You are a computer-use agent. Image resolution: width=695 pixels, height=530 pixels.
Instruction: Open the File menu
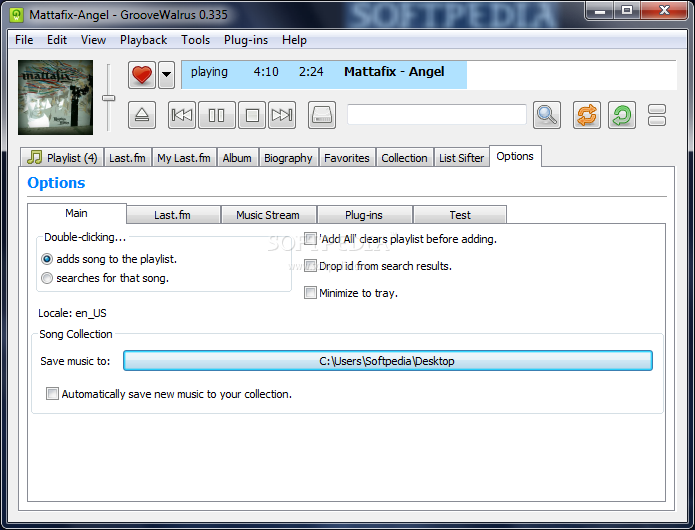(x=24, y=40)
